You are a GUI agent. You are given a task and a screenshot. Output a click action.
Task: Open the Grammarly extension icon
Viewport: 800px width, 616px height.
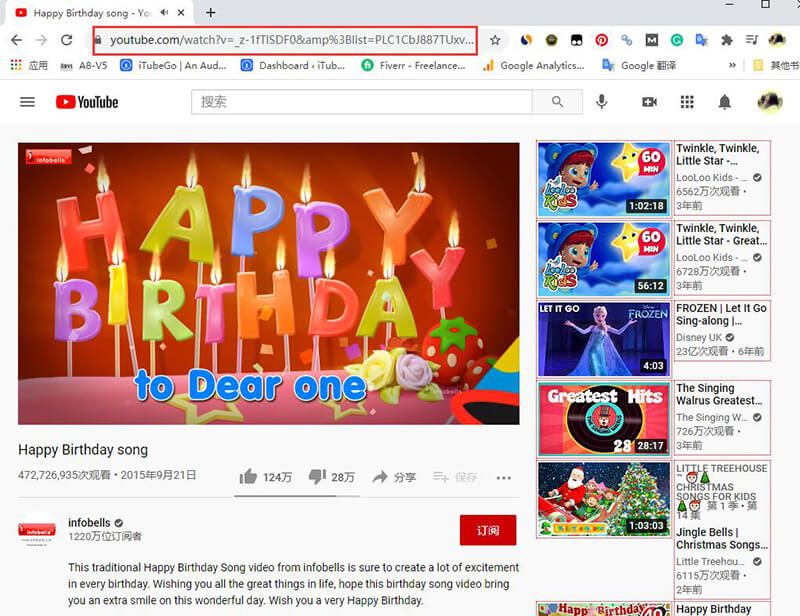[677, 40]
